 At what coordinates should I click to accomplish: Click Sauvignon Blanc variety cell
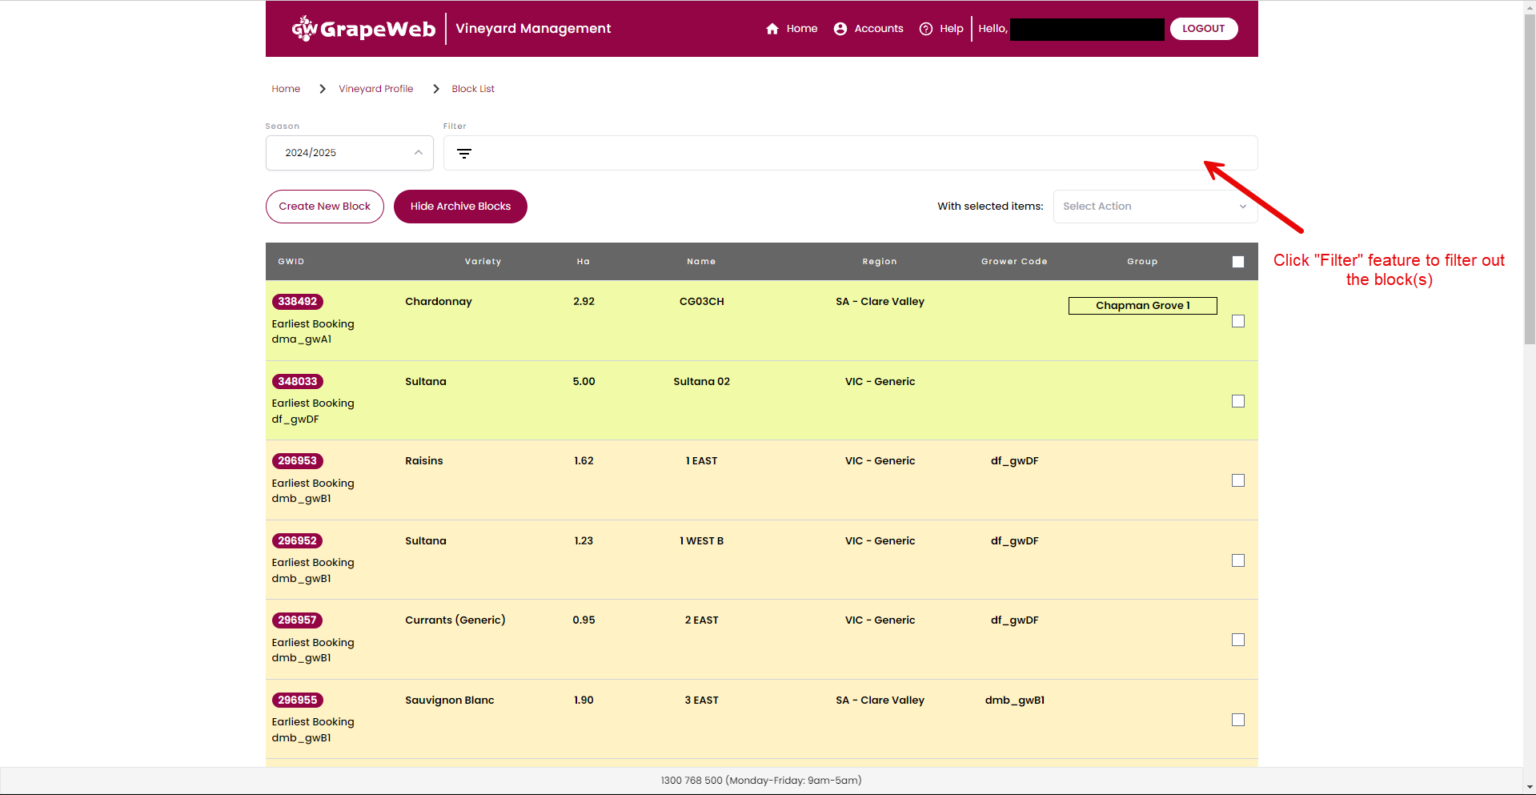(x=449, y=700)
